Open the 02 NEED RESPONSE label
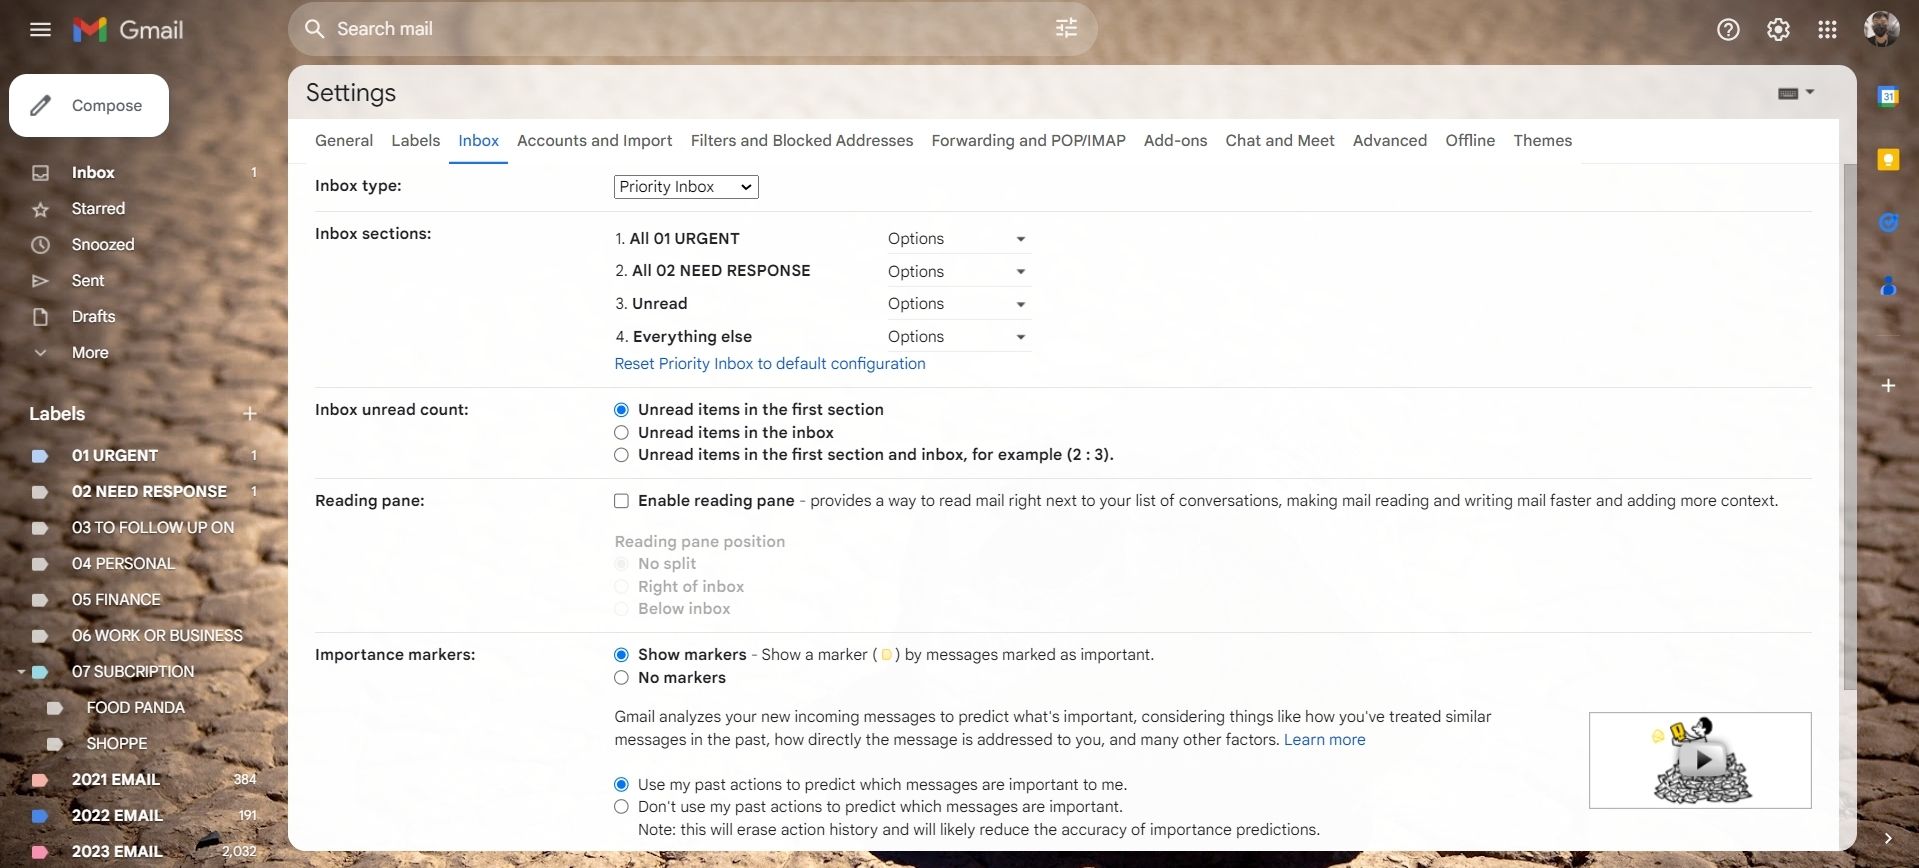 click(149, 492)
